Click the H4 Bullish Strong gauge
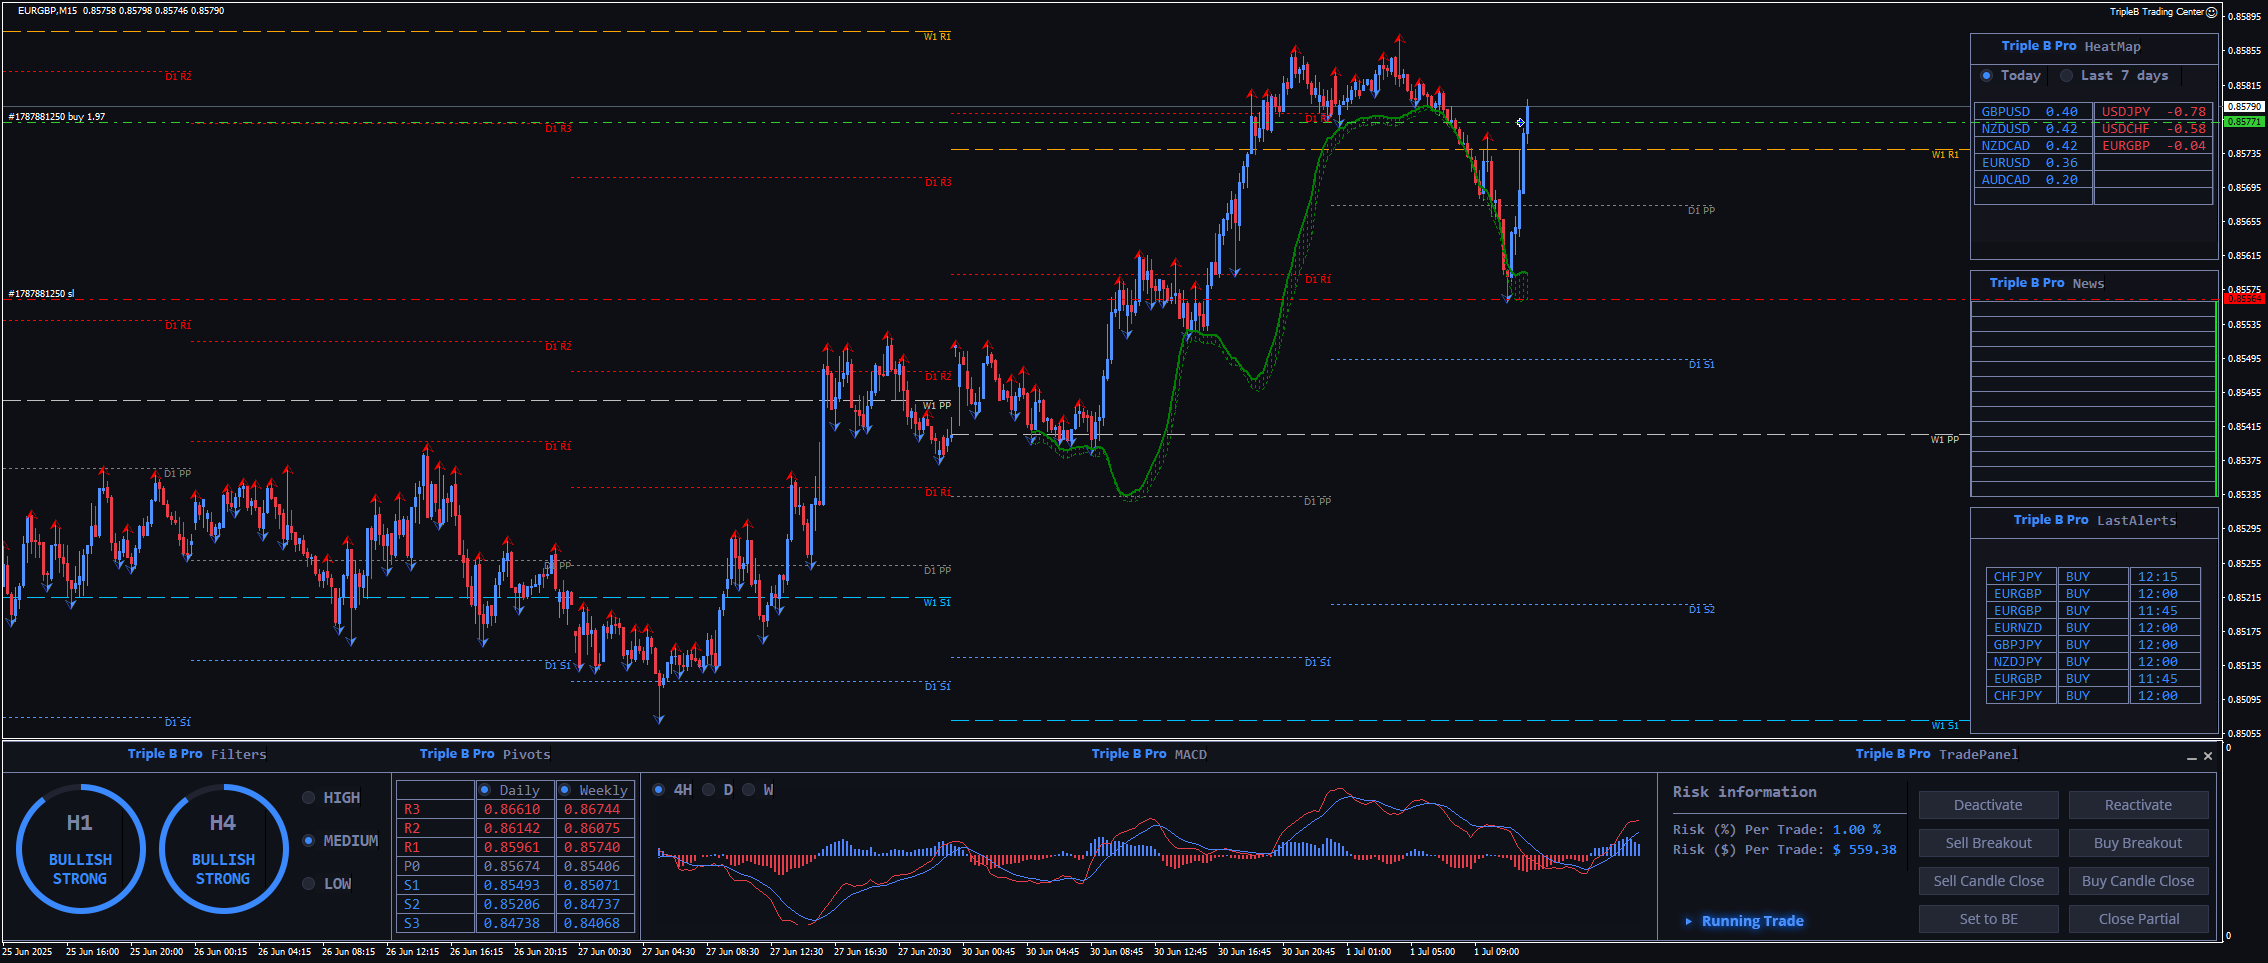The height and width of the screenshot is (963, 2268). pos(223,849)
